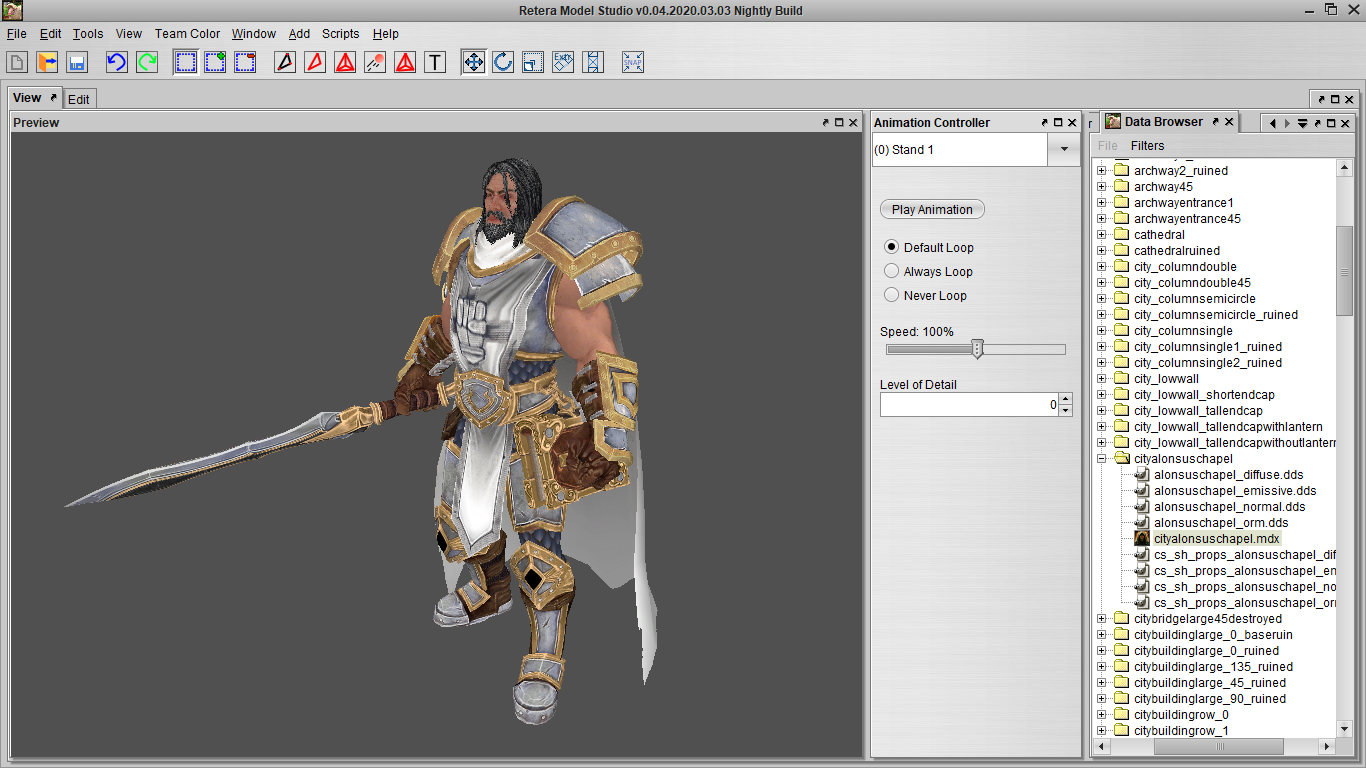Select alonsuschapel_normal.dds file
Viewport: 1366px width, 768px height.
click(1229, 507)
